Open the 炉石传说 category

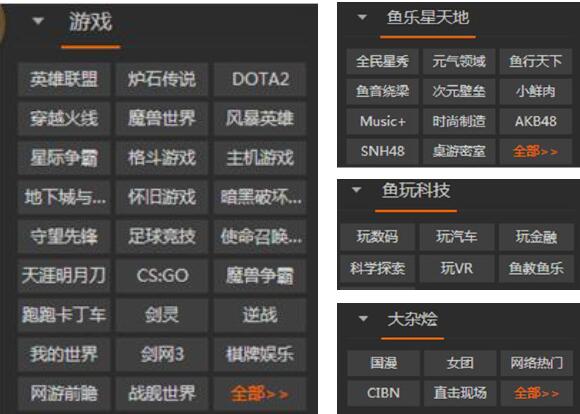pyautogui.click(x=162, y=79)
